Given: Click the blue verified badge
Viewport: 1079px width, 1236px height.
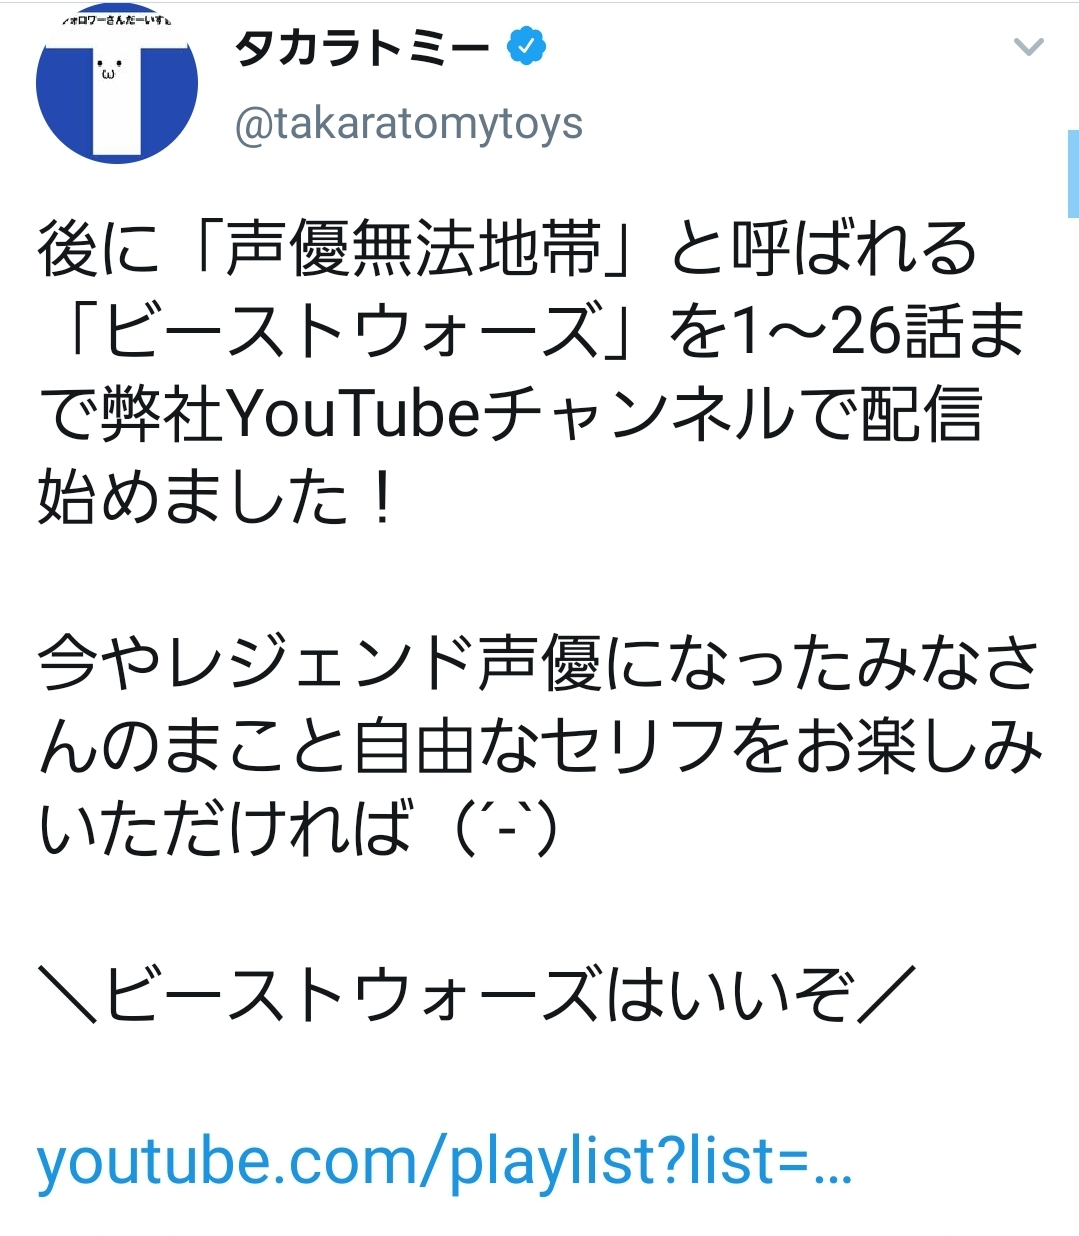Looking at the screenshot, I should tap(527, 47).
